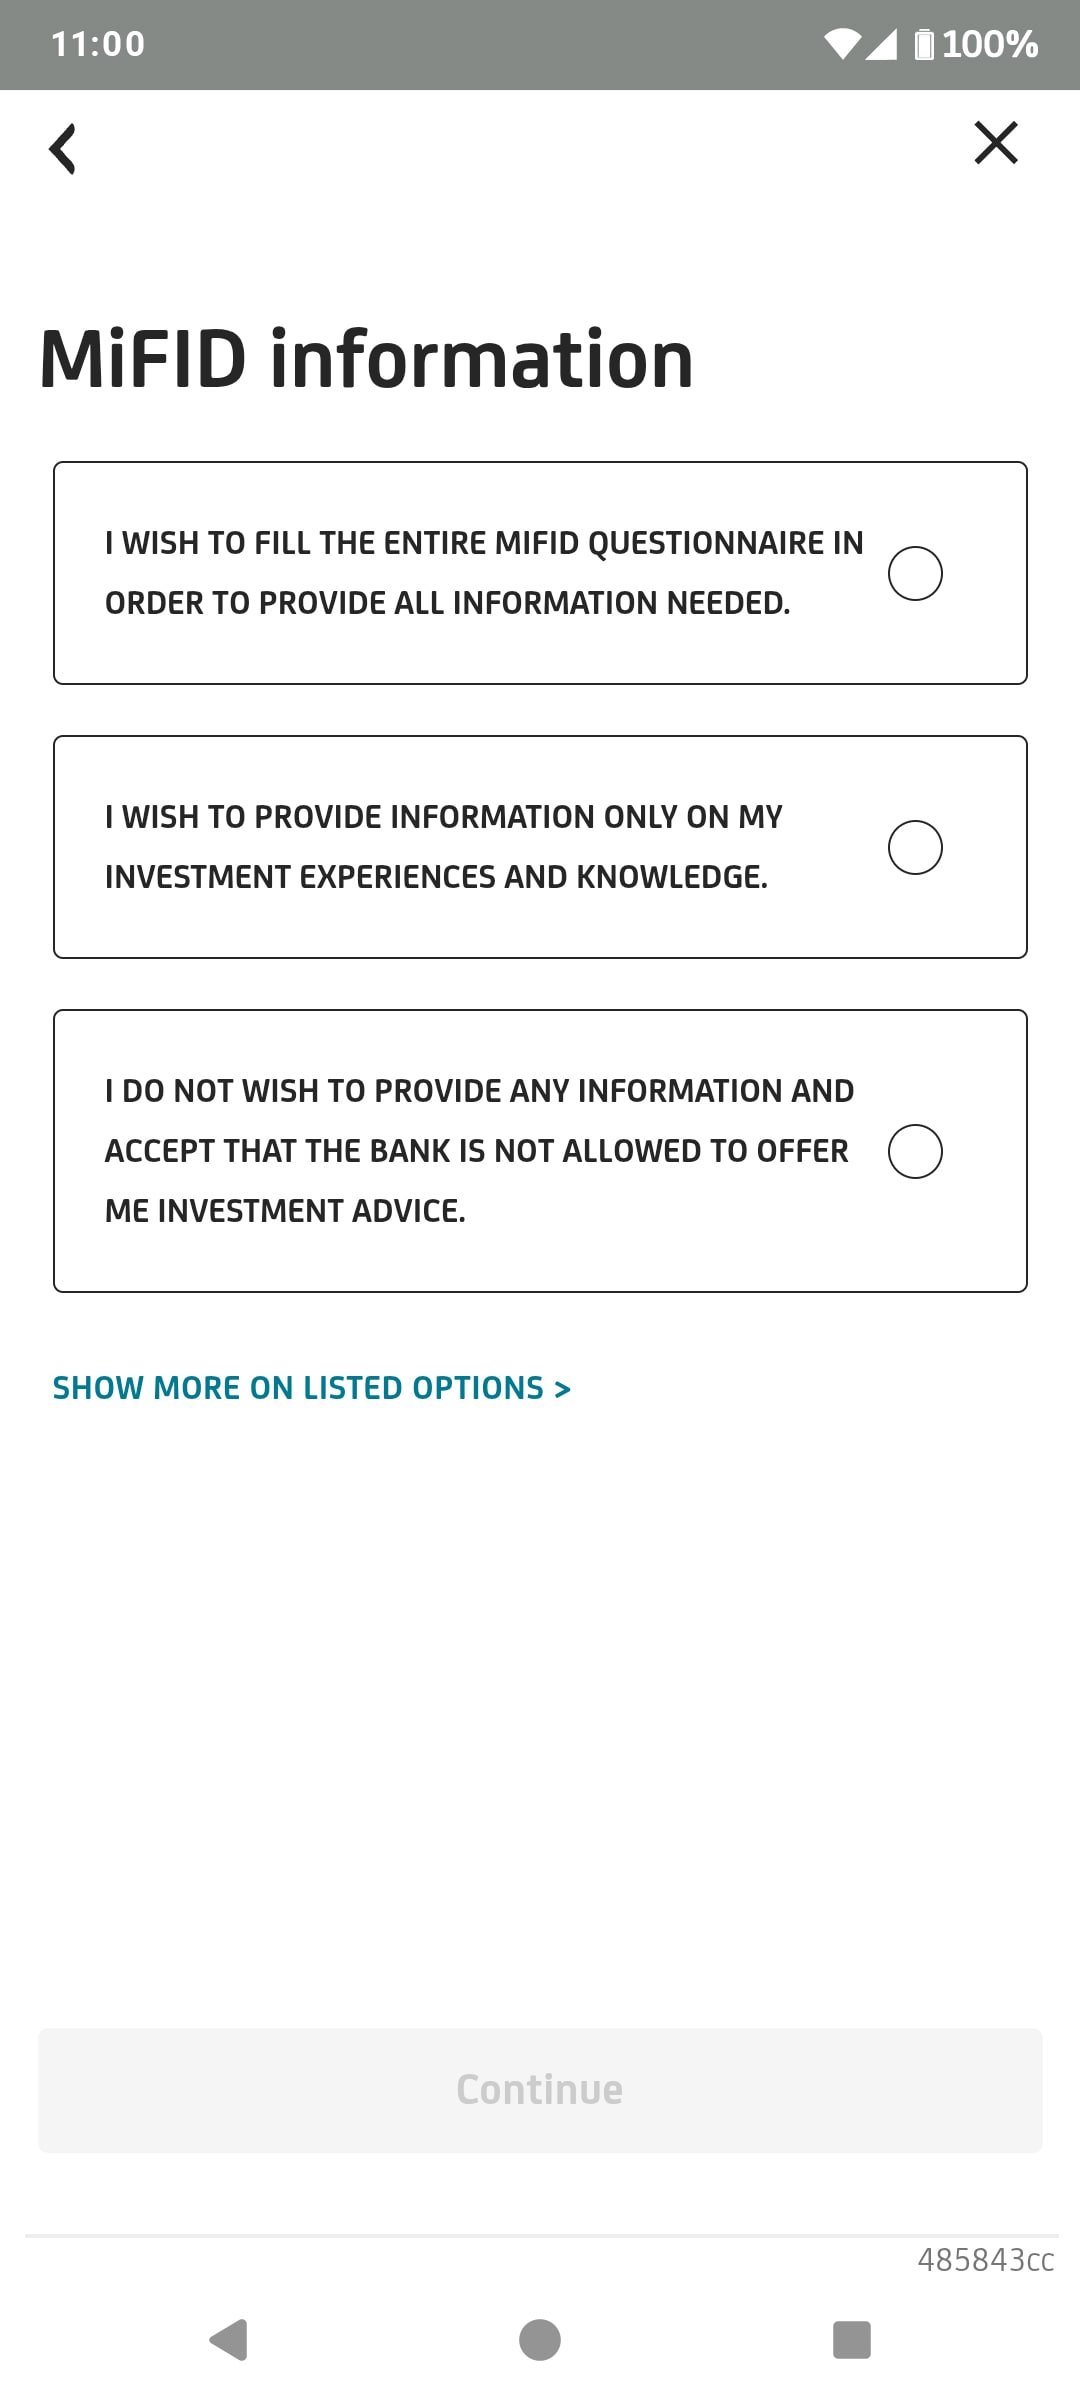Viewport: 1080px width, 2400px height.
Task: Tap the battery status icon
Action: [924, 44]
